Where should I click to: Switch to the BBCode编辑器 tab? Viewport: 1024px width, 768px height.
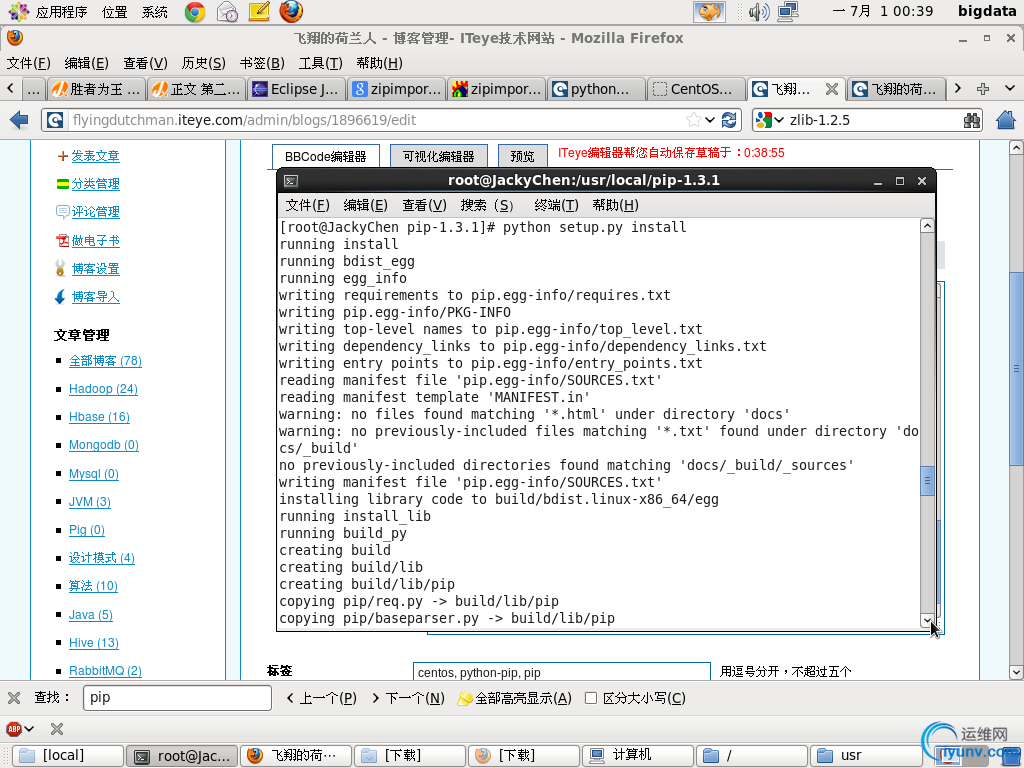325,157
